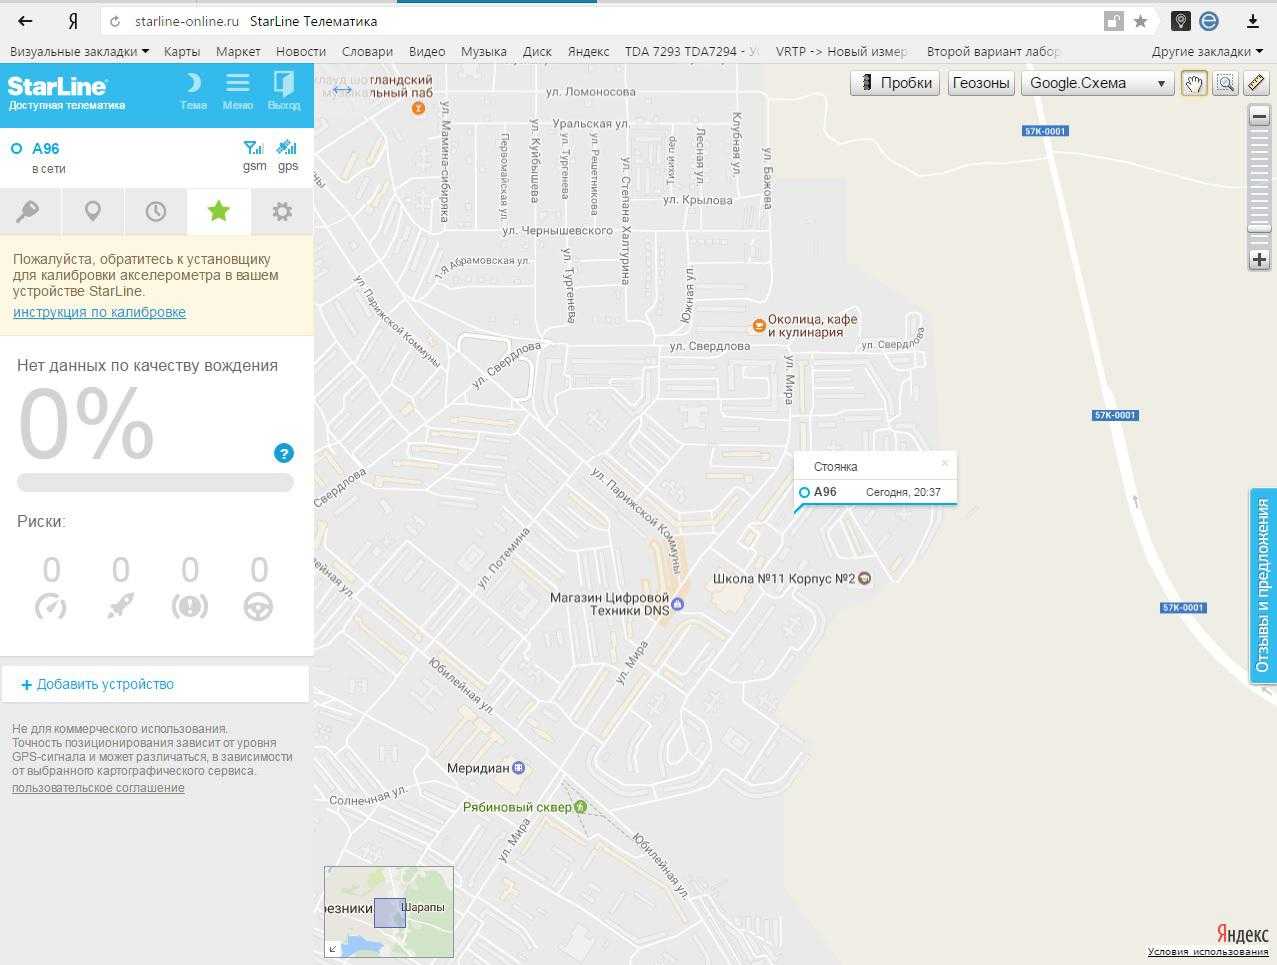The image size is (1277, 965).
Task: Select the magnifier area zoom tool
Action: pyautogui.click(x=1225, y=83)
